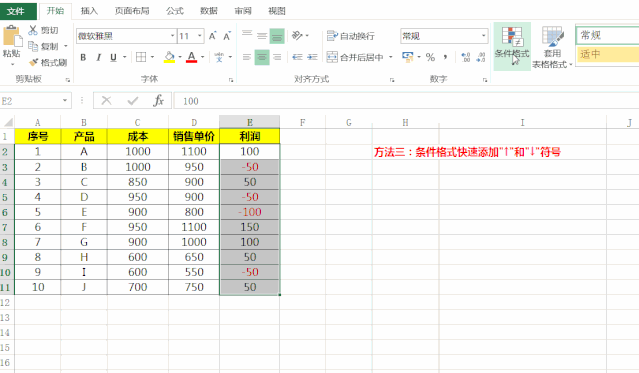Toggle Underline formatting
Image resolution: width=639 pixels, height=373 pixels.
pos(113,57)
